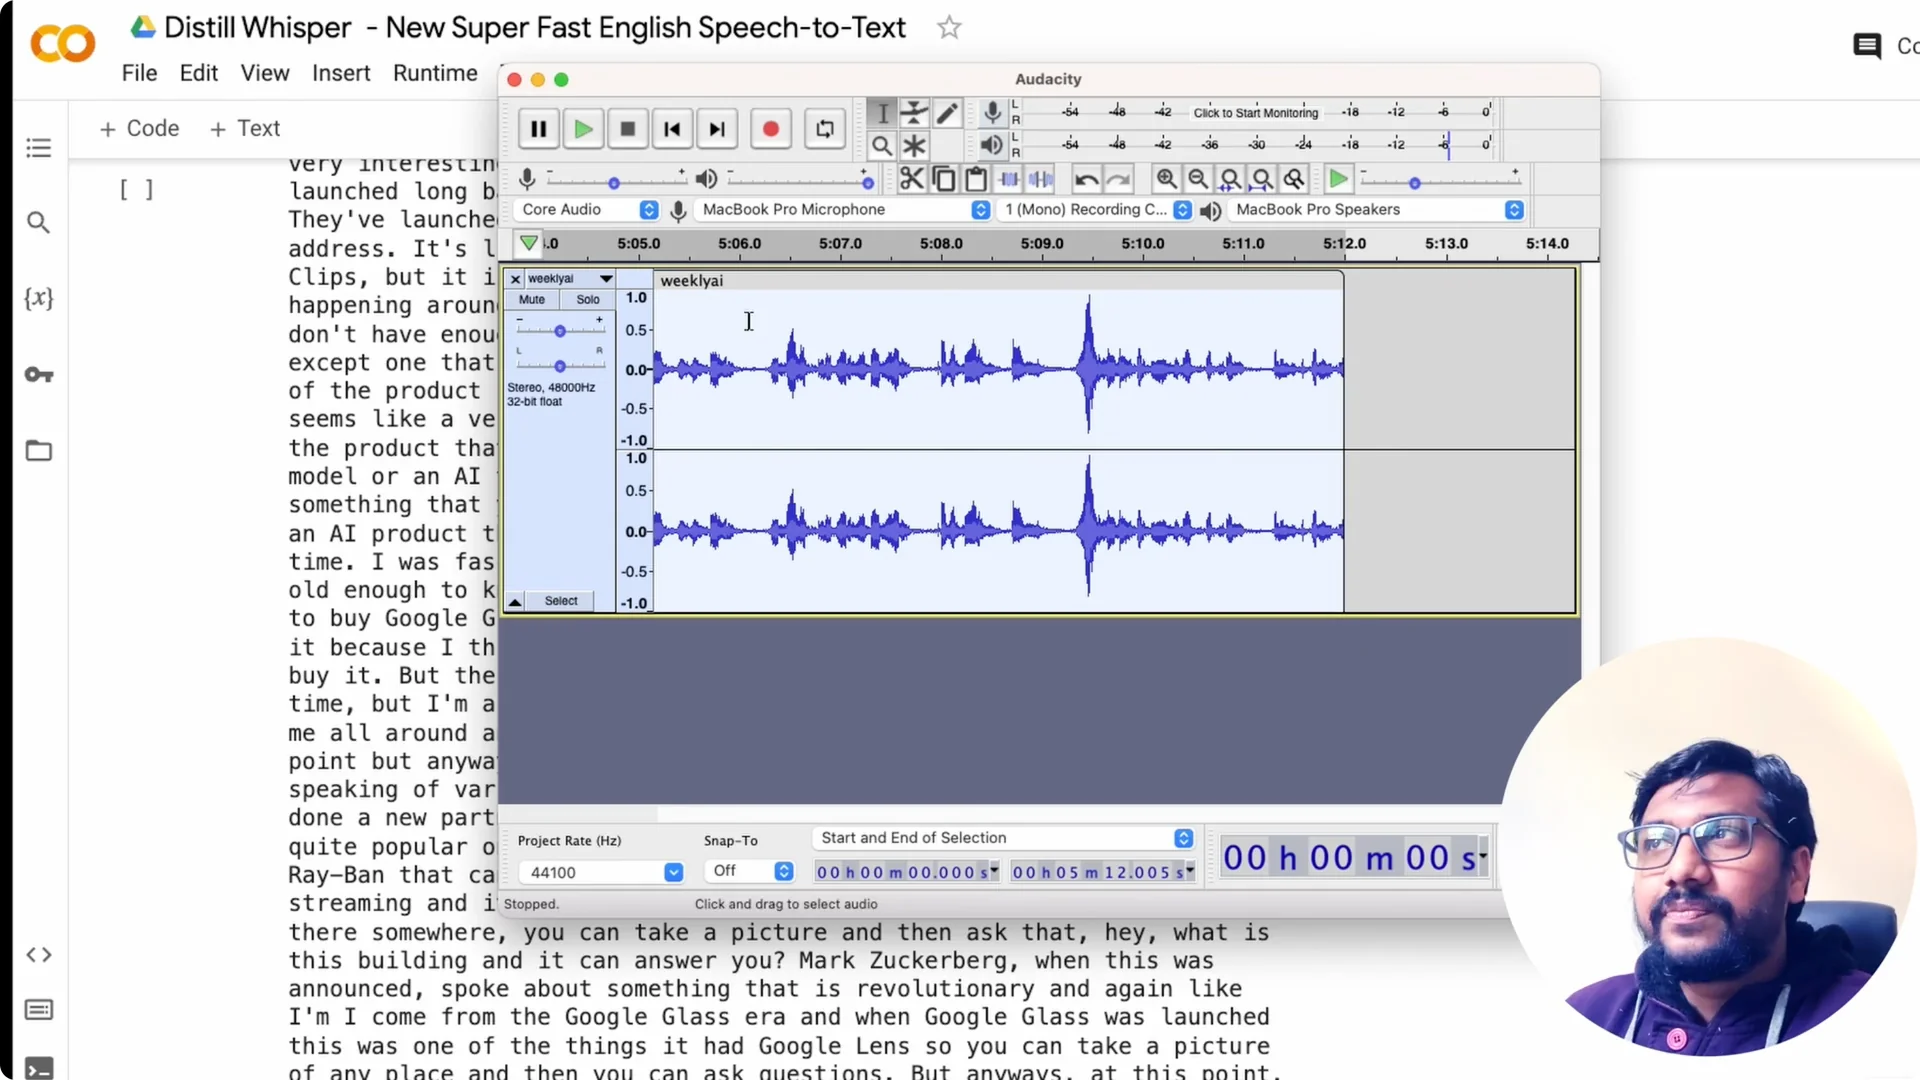Change the output device from MacBook Pro Speakers
This screenshot has height=1080, width=1920.
click(1514, 210)
